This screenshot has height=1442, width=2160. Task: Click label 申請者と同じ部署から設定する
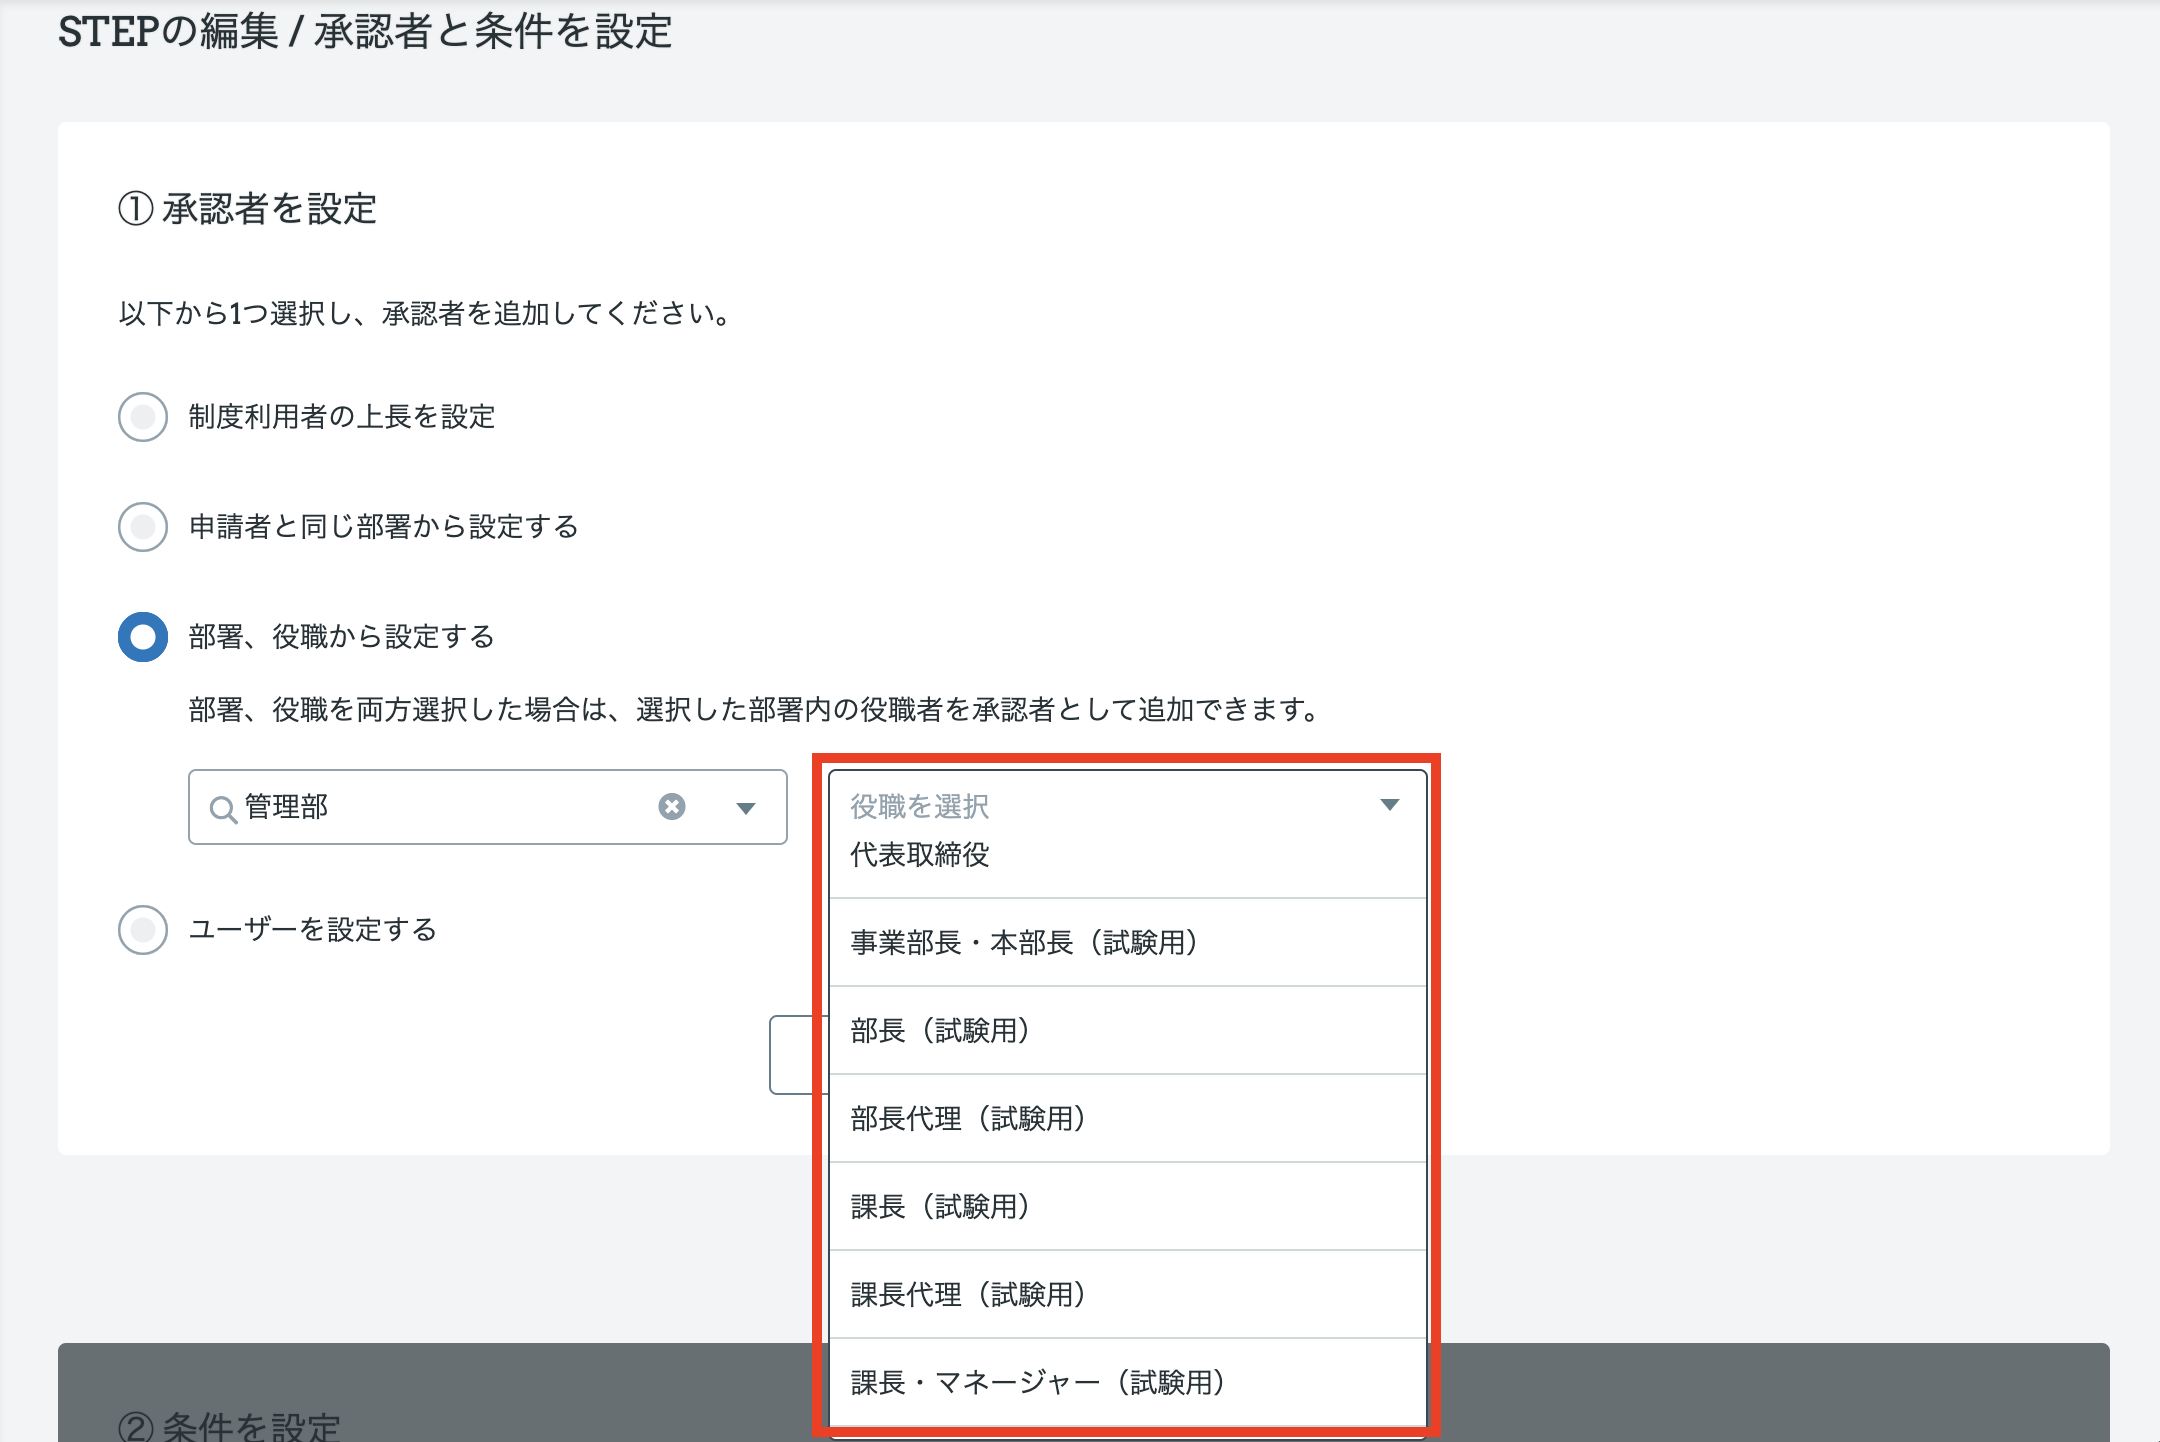point(384,527)
